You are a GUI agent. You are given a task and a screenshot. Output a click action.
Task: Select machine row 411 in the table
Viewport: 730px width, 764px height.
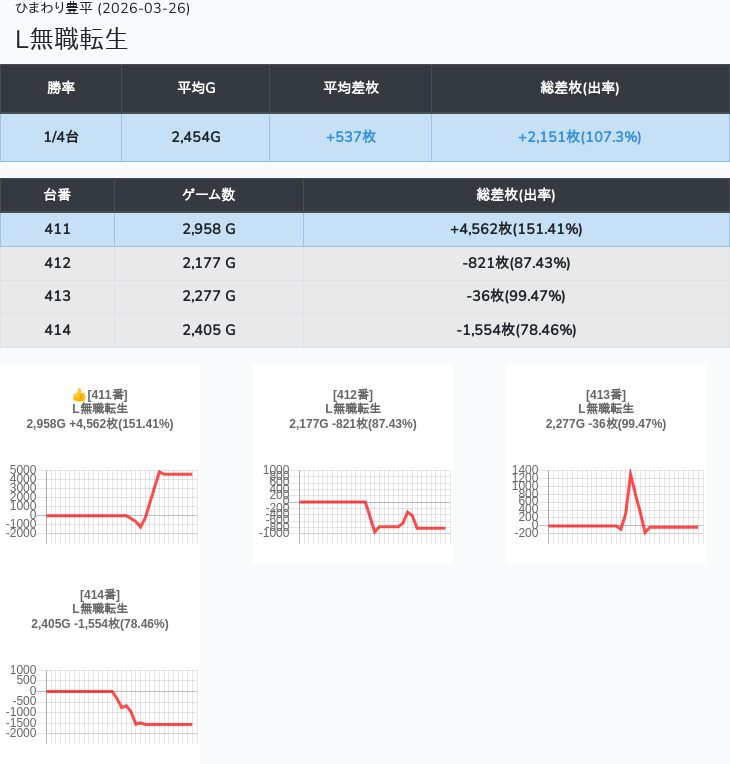(57, 229)
